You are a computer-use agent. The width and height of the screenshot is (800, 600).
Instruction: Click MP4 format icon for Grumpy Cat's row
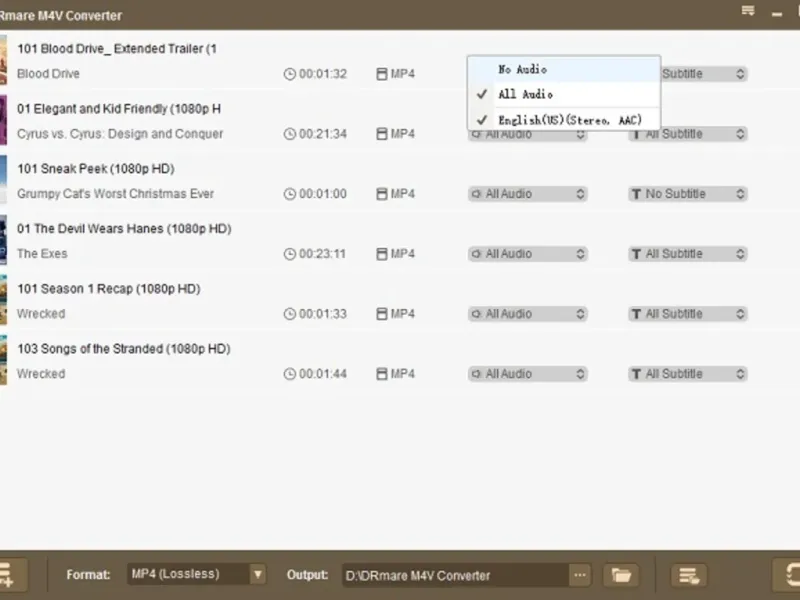coord(382,194)
